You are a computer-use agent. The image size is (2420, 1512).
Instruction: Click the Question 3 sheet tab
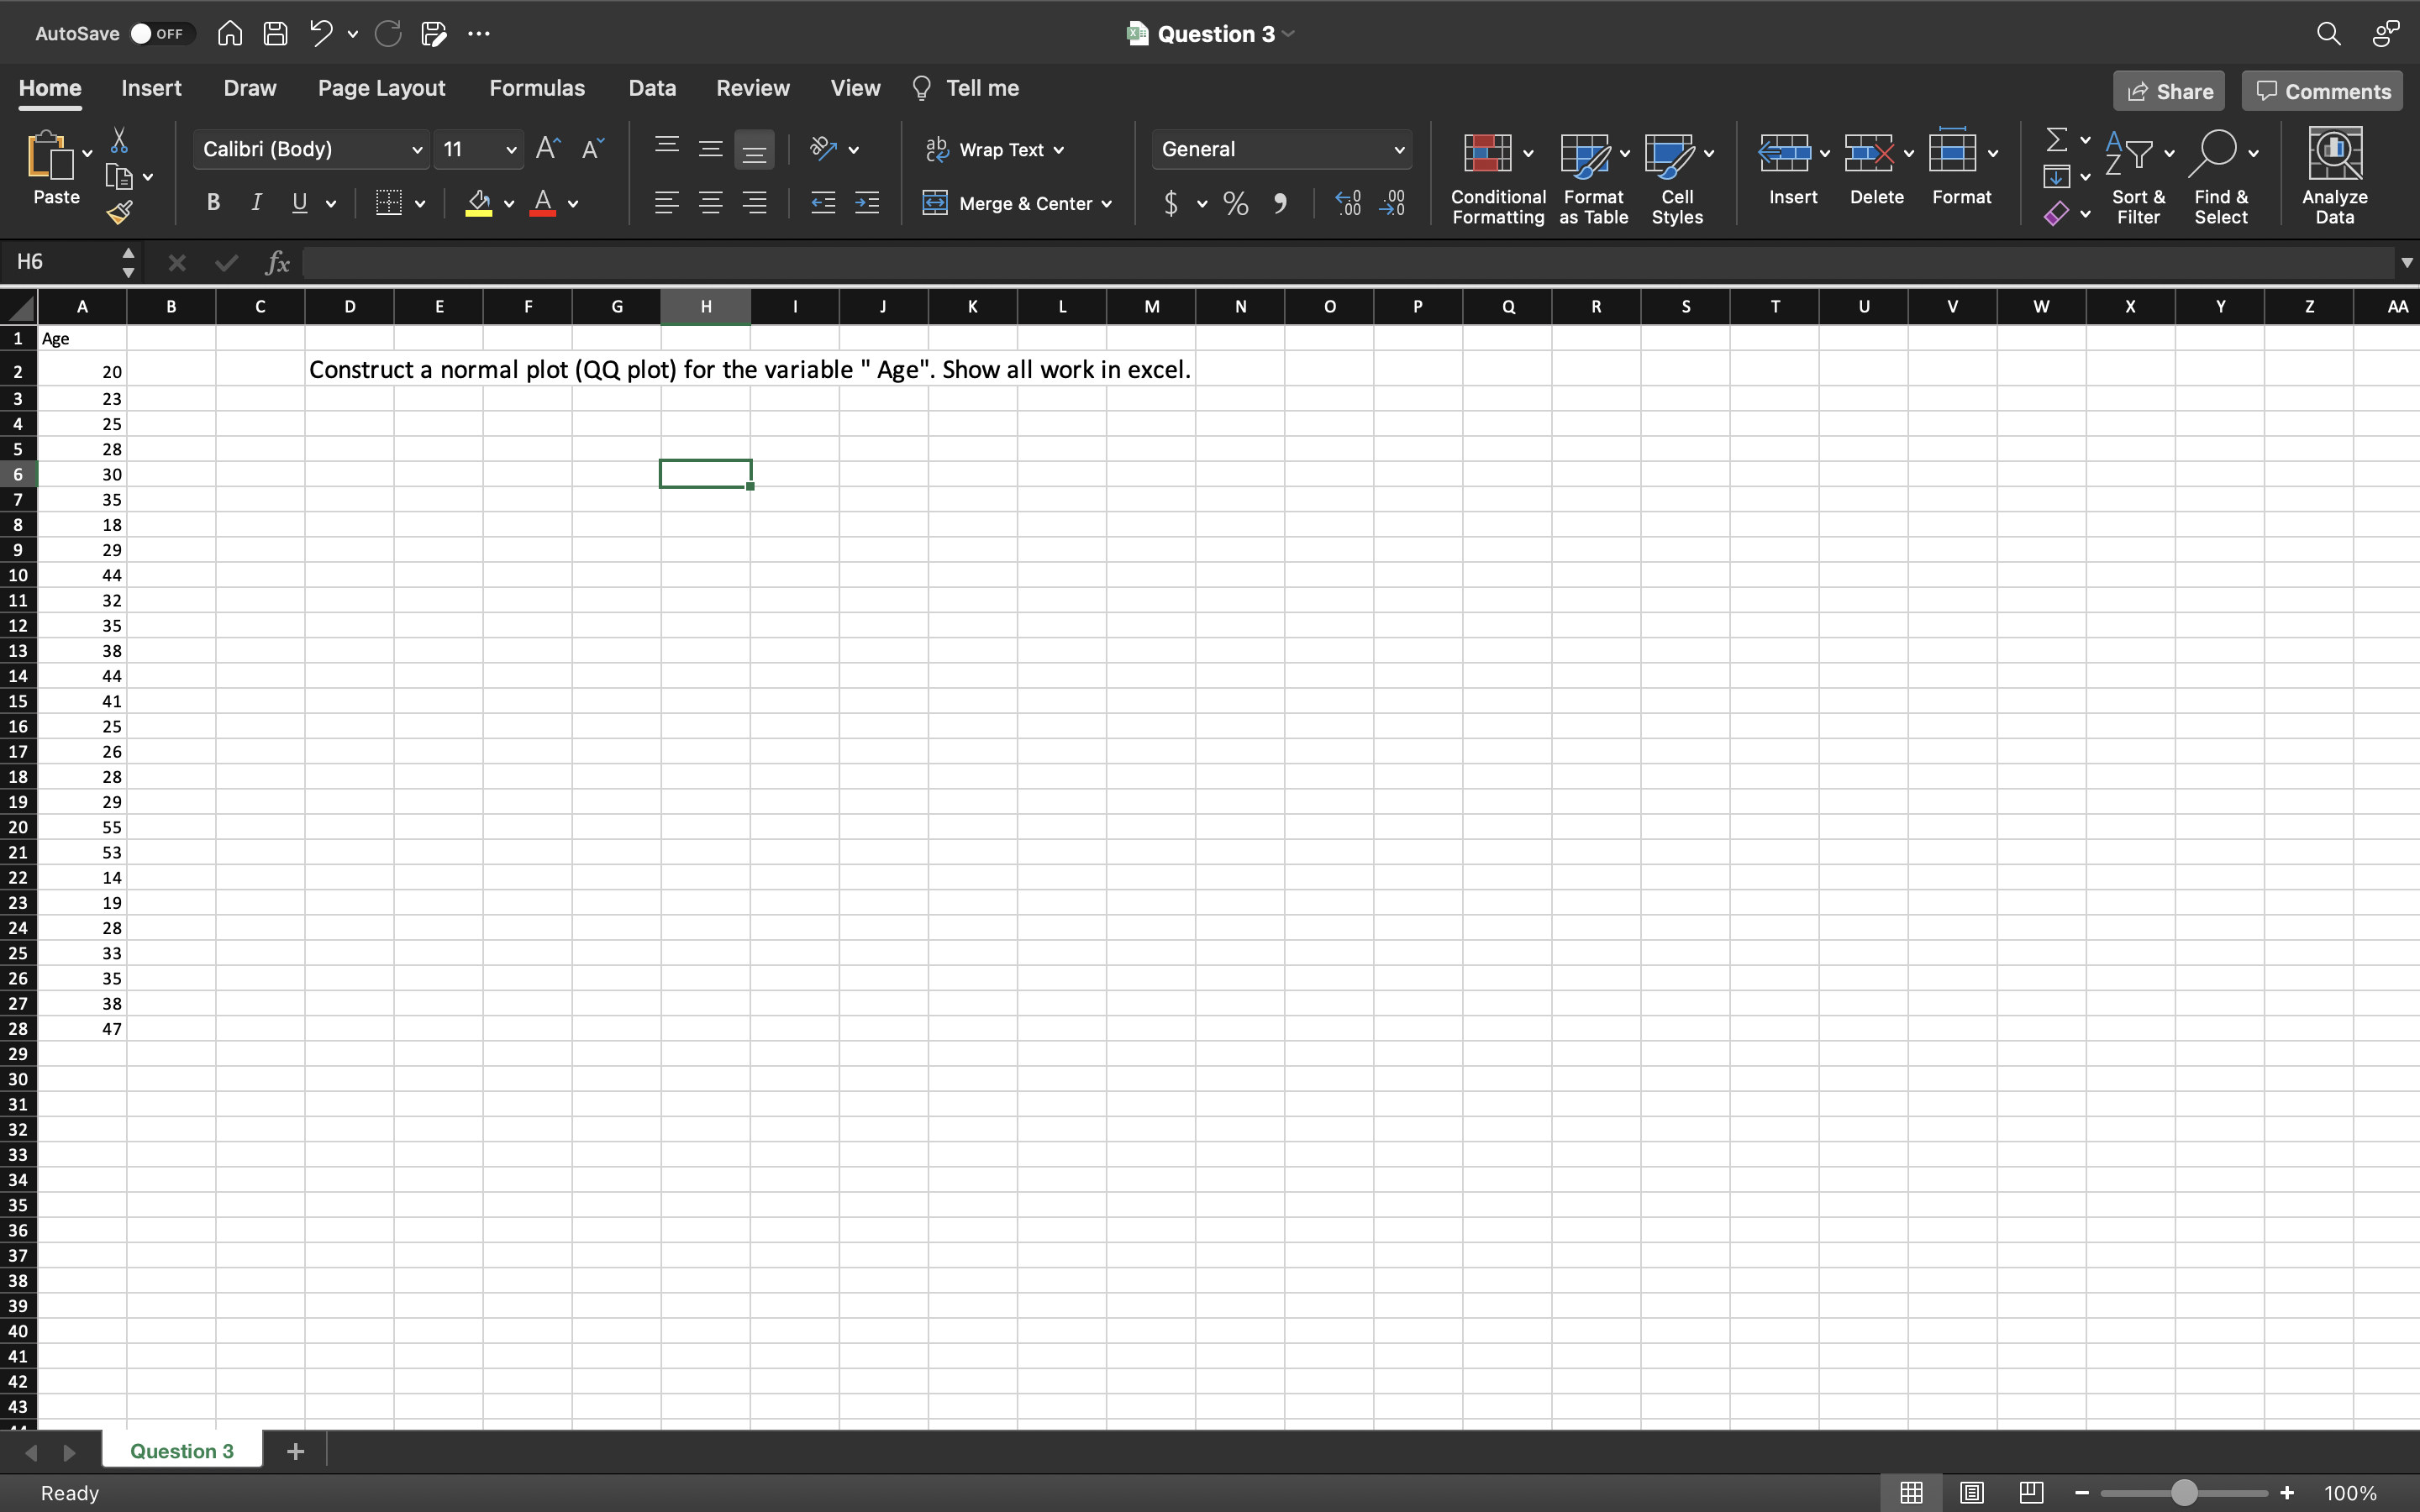tap(181, 1449)
